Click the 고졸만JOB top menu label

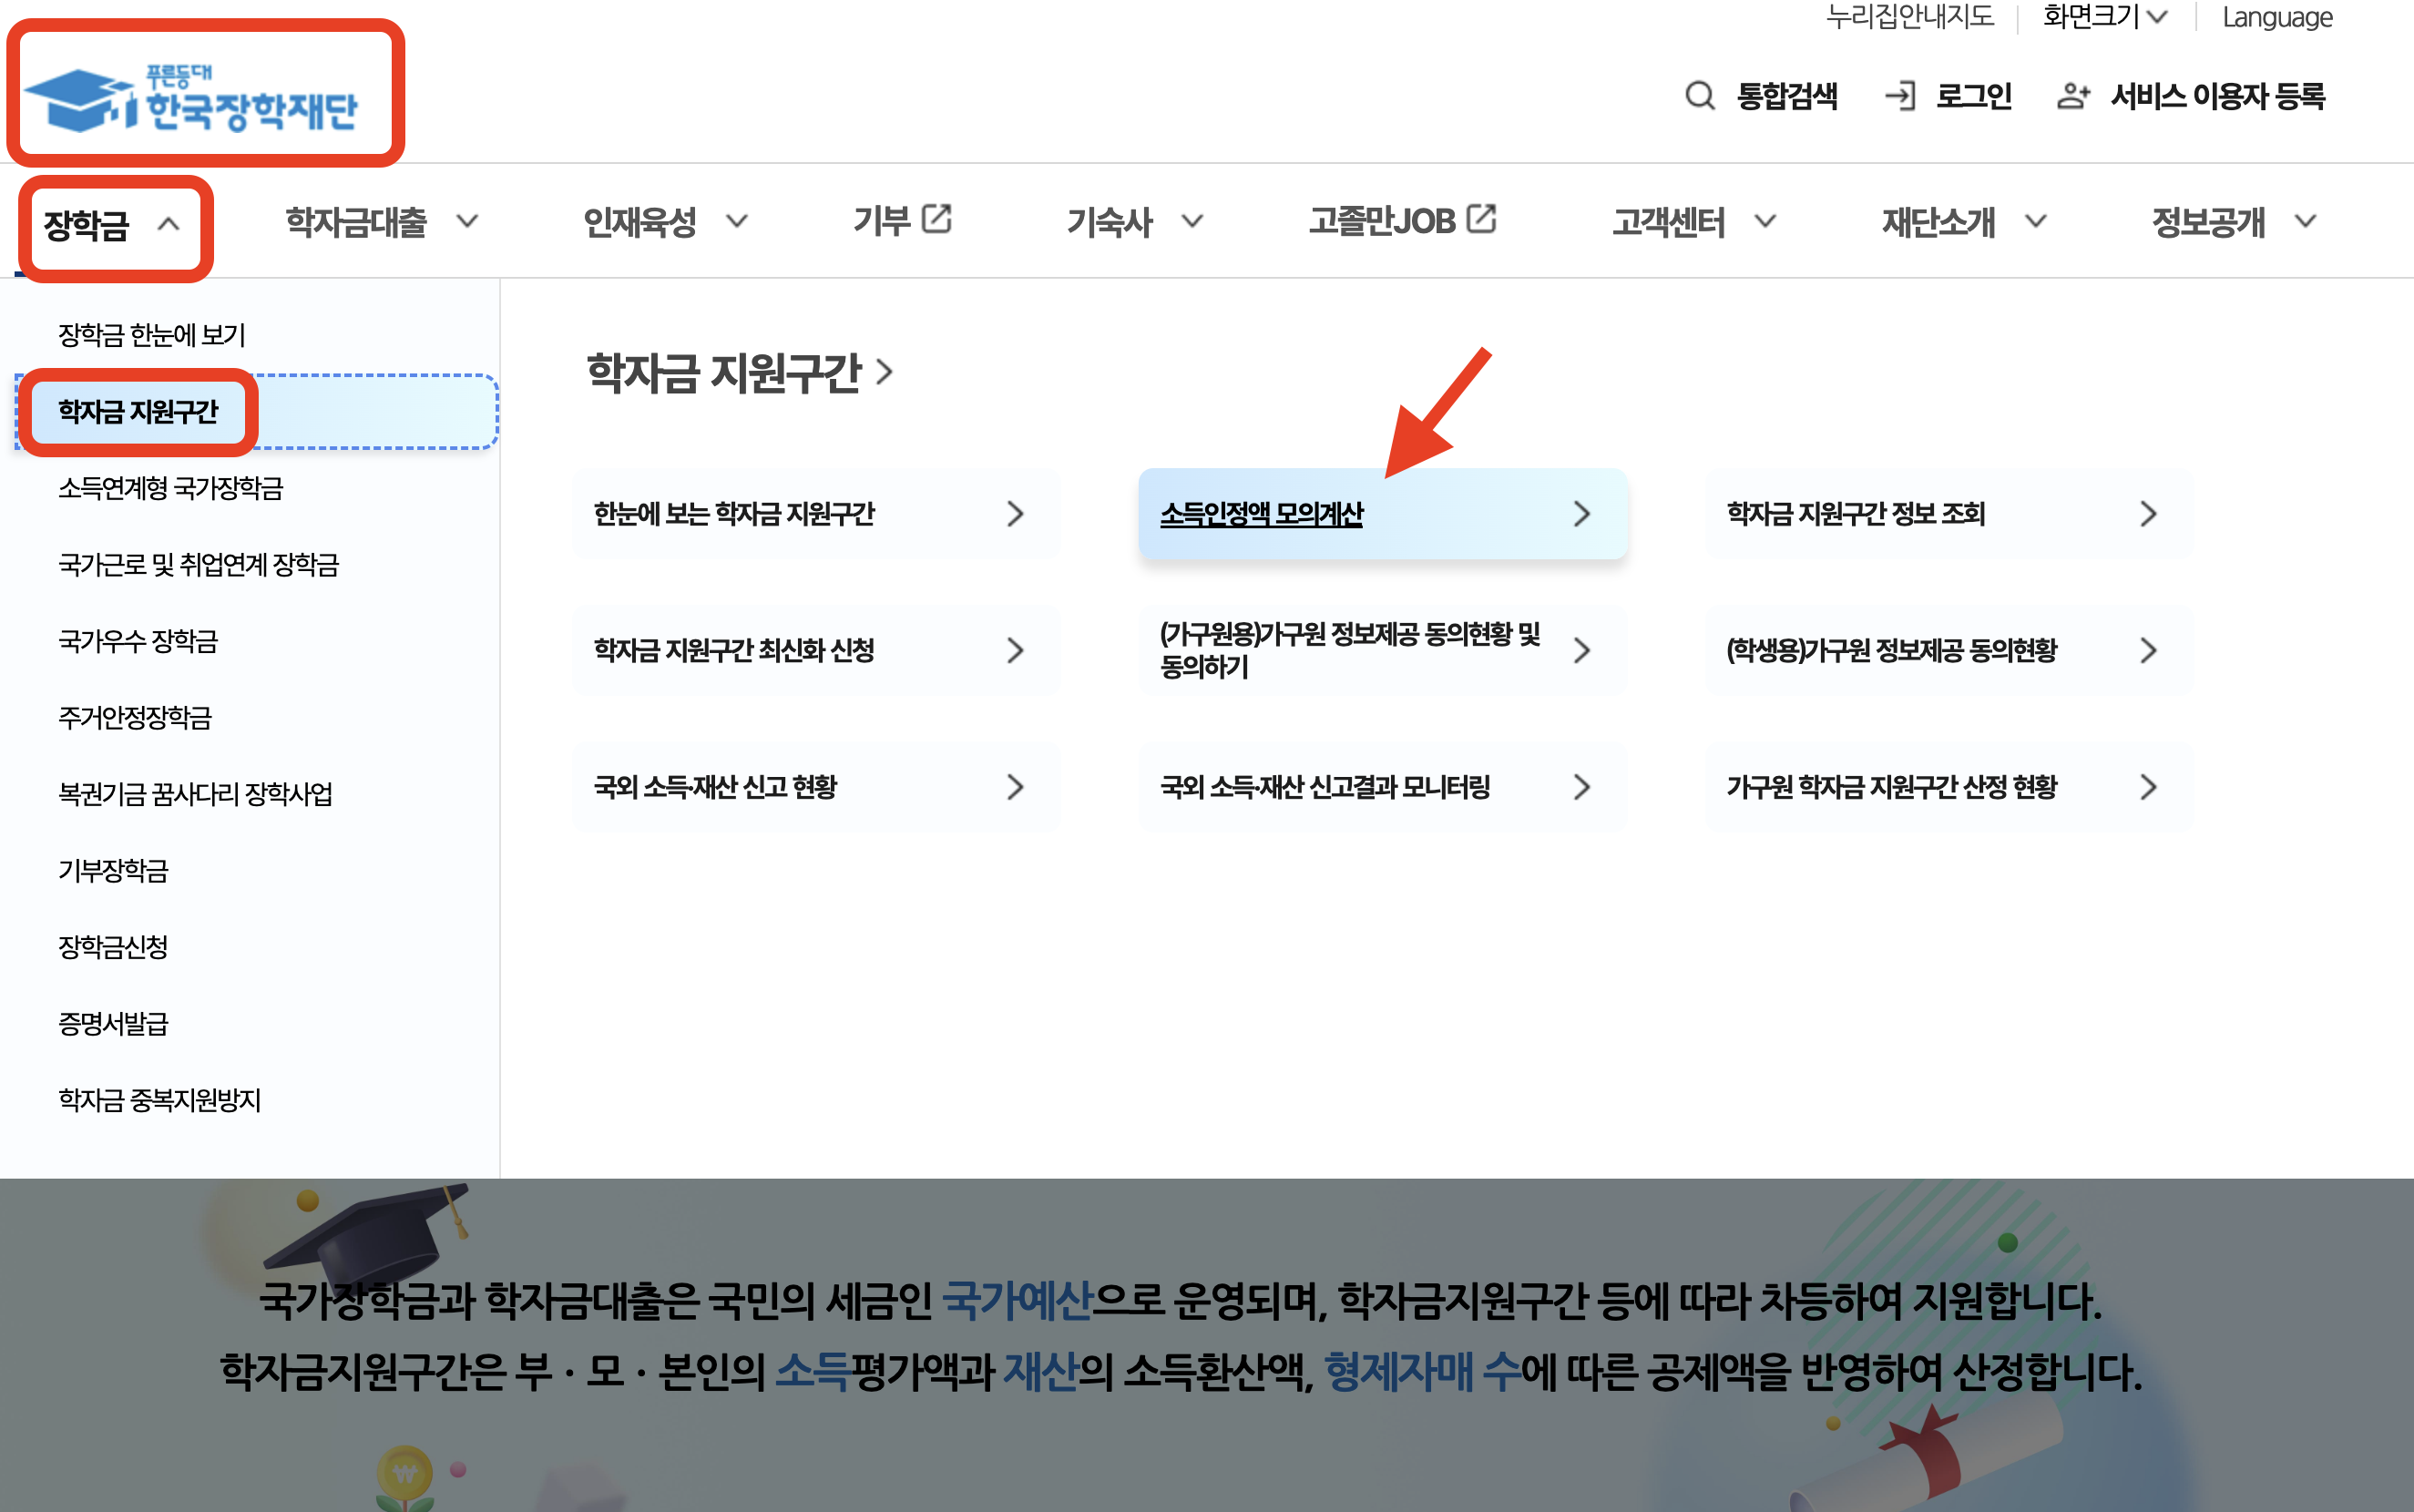(1382, 221)
